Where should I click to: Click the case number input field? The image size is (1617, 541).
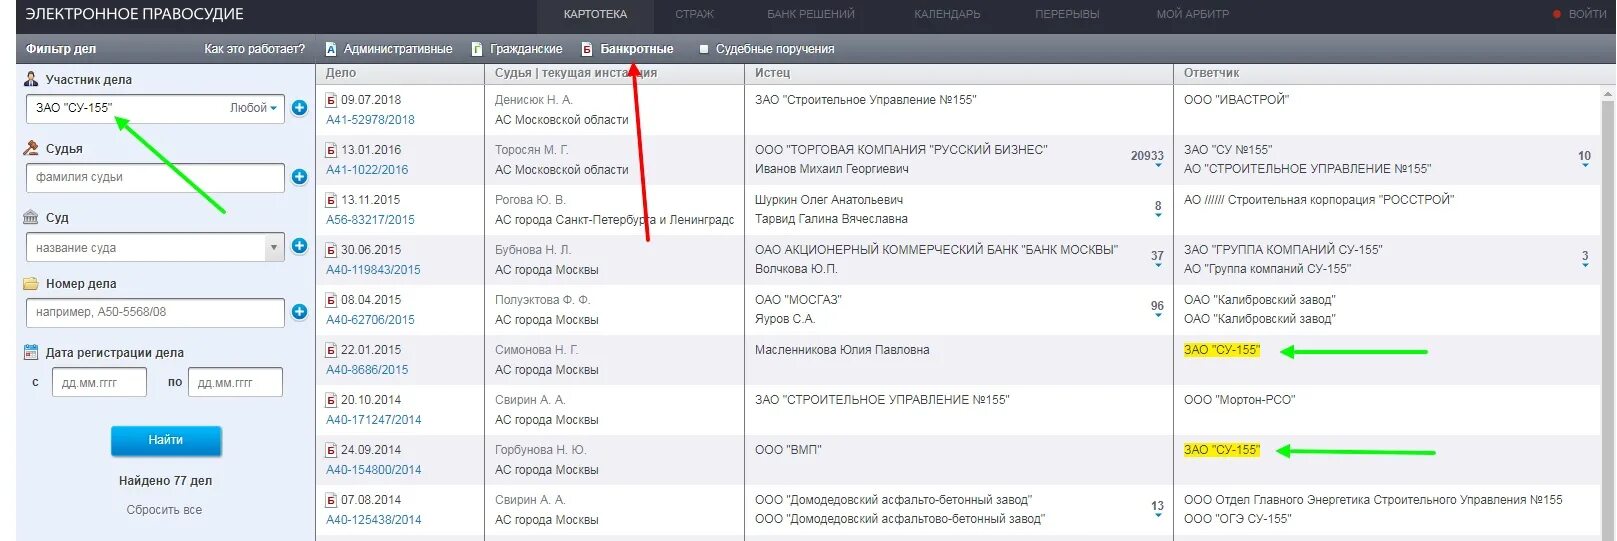coord(155,312)
